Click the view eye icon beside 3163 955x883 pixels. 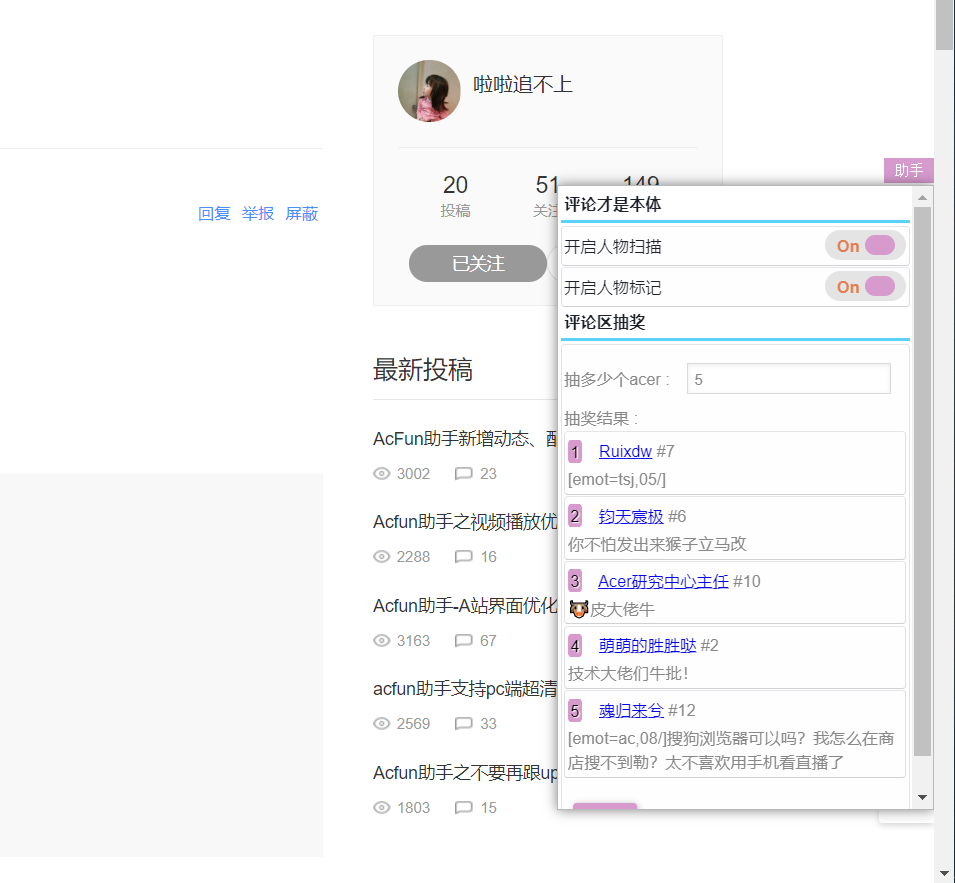[381, 641]
